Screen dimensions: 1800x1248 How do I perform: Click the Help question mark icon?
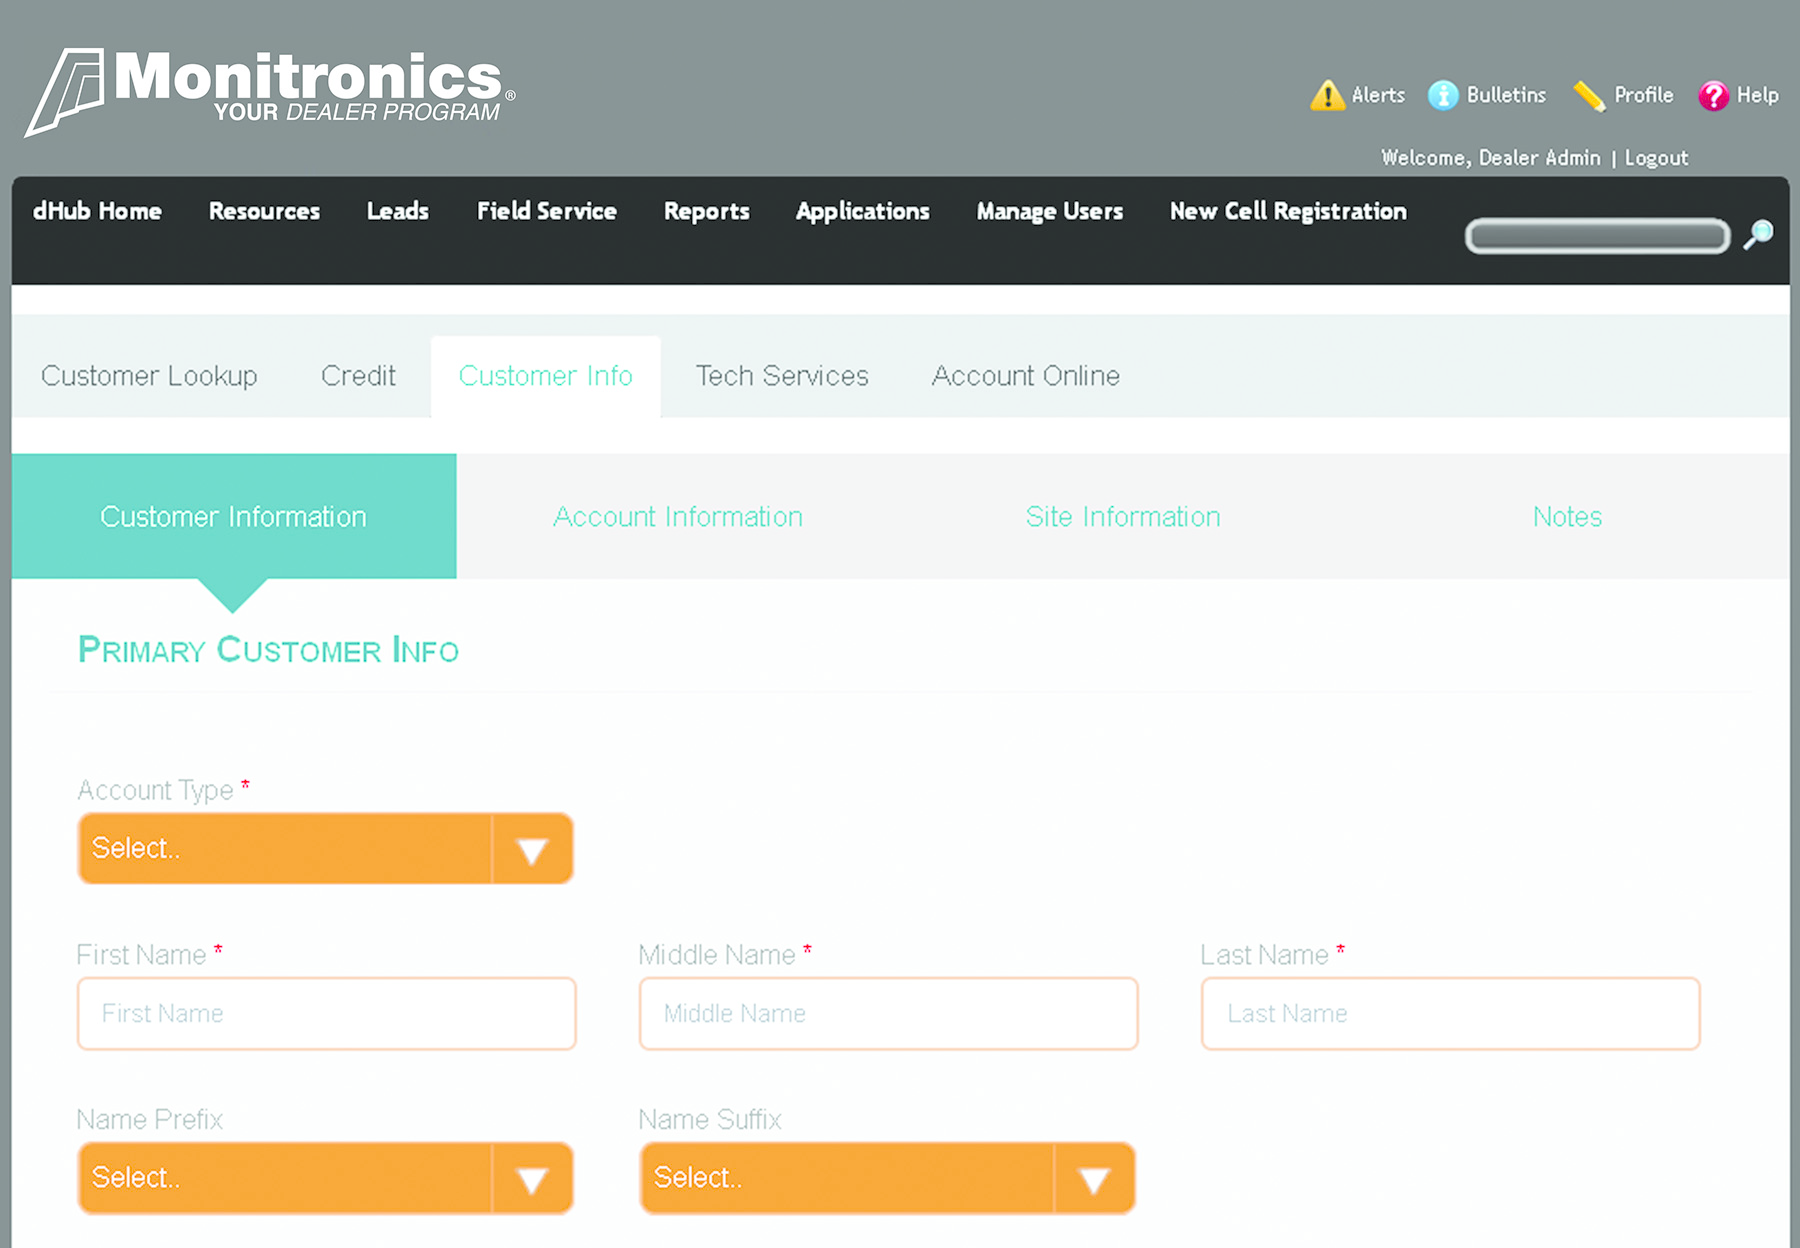[x=1713, y=94]
